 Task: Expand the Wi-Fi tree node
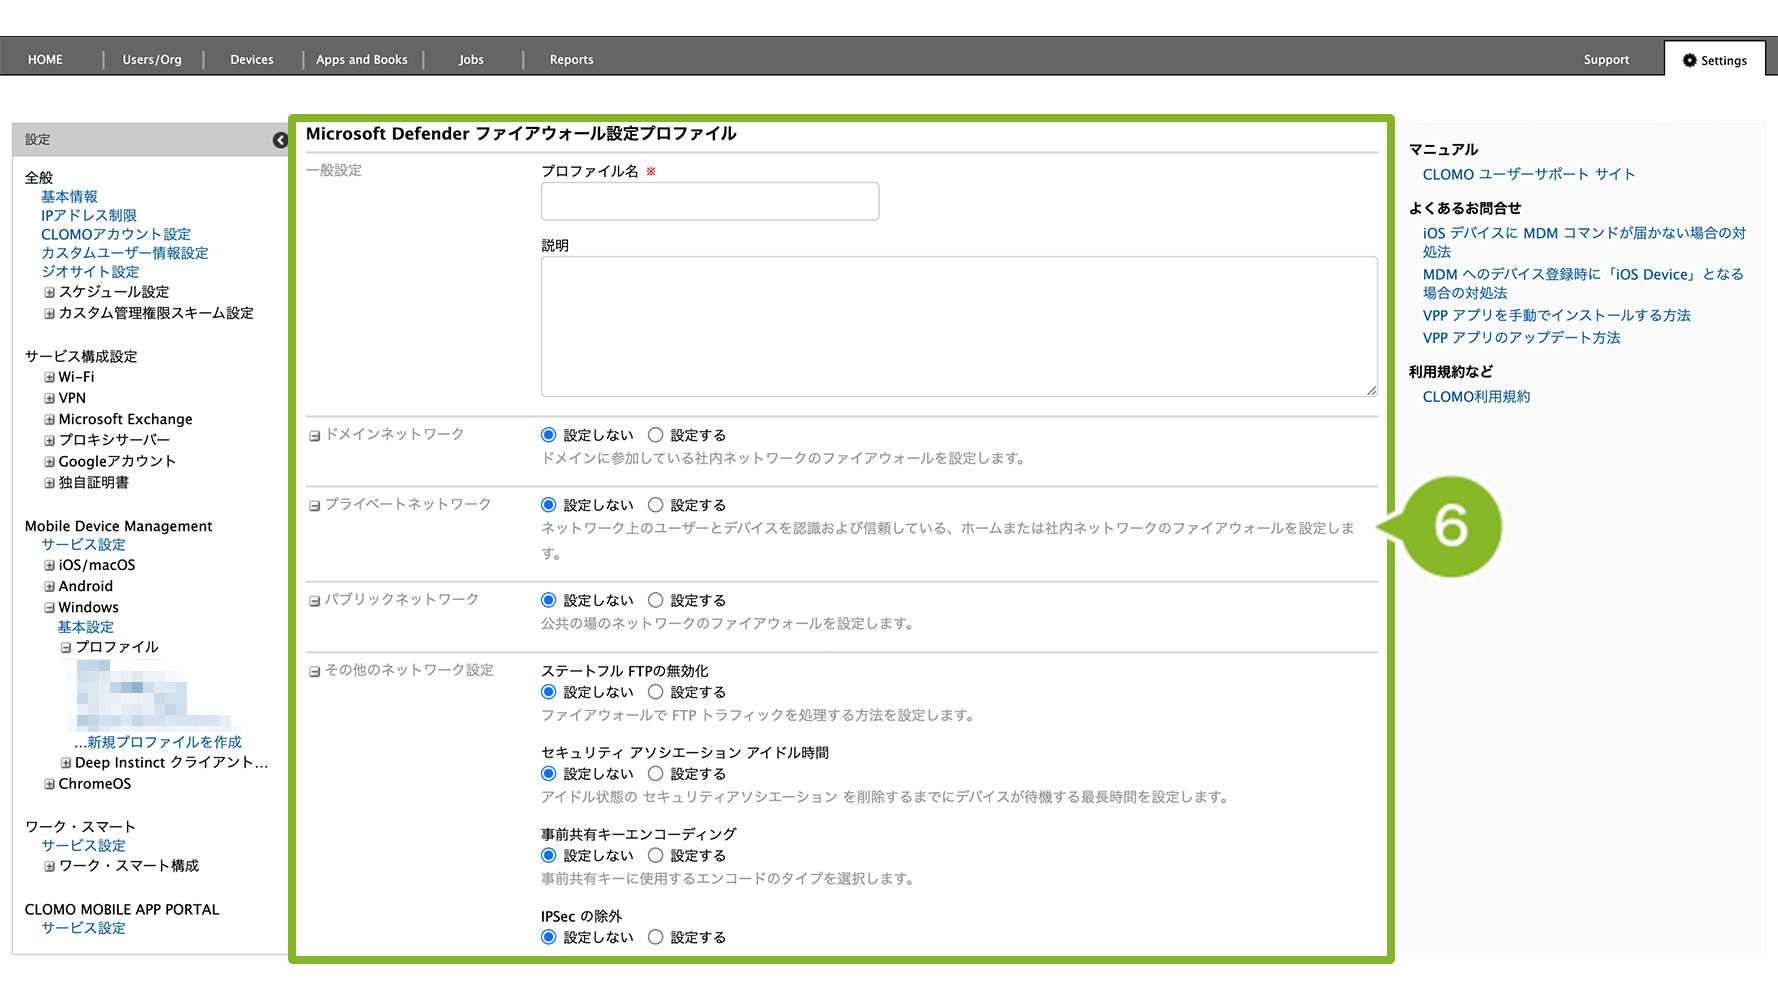(x=49, y=378)
